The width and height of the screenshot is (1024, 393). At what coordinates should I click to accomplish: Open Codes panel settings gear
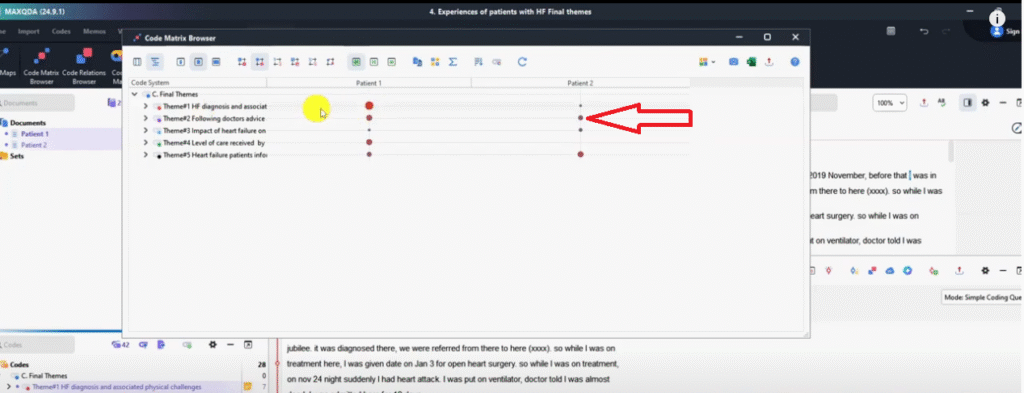[212, 345]
